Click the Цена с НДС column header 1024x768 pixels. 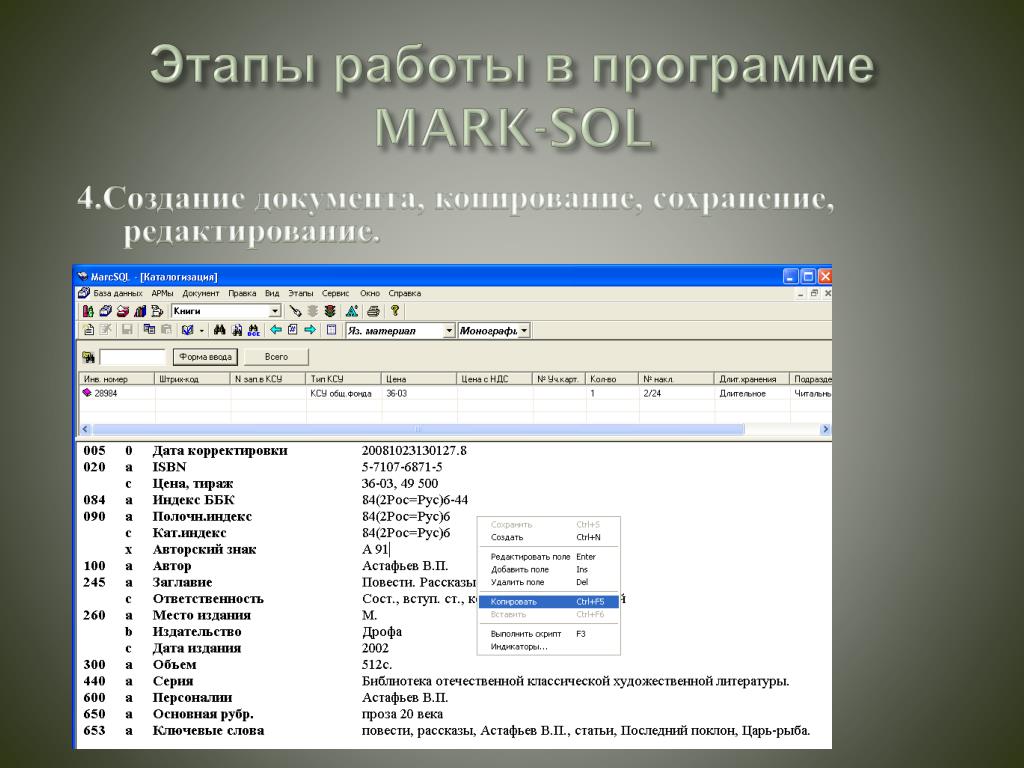[x=494, y=379]
